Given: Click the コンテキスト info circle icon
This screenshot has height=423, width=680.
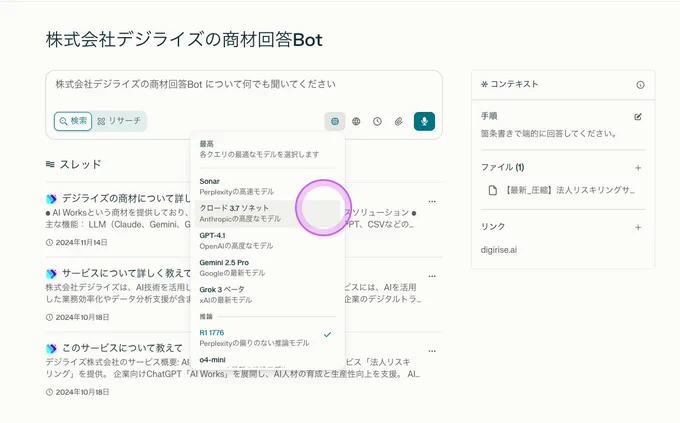Looking at the screenshot, I should [640, 85].
